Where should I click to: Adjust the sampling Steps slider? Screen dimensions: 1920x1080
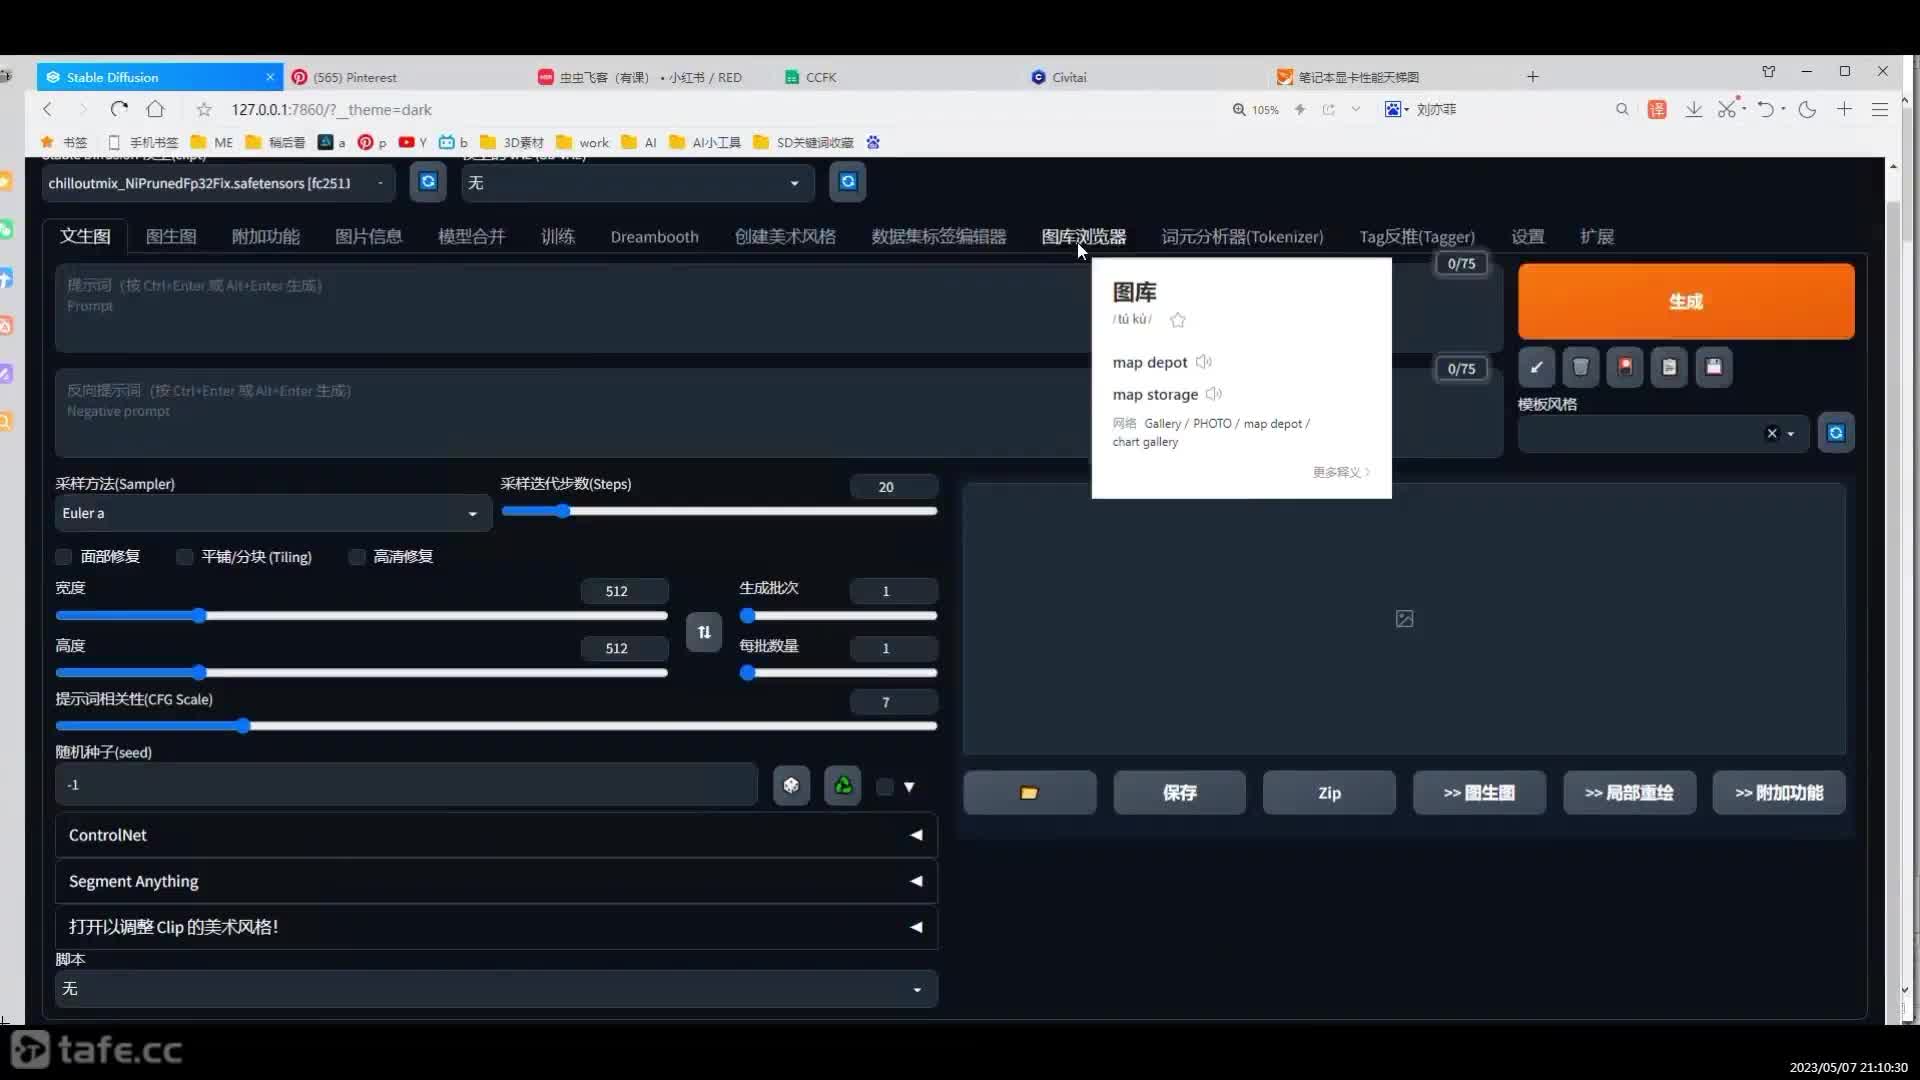[x=719, y=511]
